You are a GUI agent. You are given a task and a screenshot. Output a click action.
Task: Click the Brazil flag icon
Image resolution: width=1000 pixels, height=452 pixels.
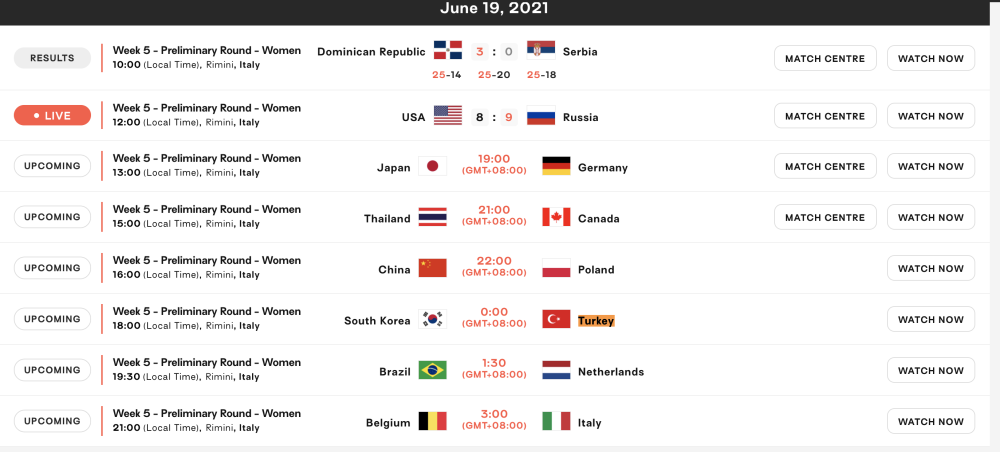432,370
